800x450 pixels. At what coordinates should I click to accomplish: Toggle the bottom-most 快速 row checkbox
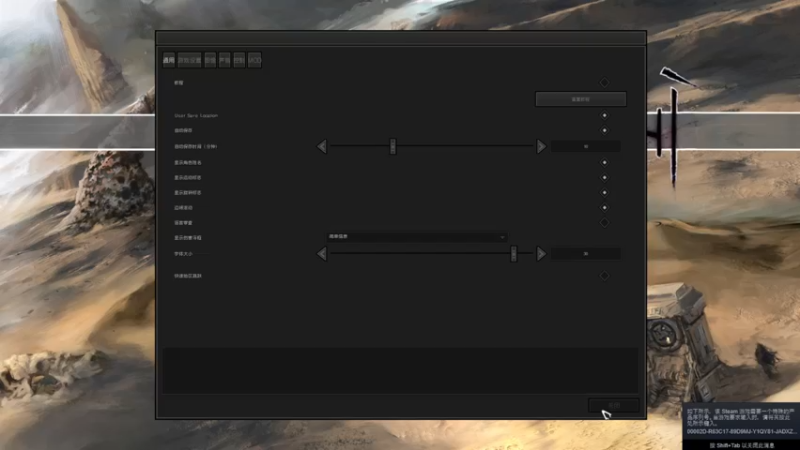(604, 276)
